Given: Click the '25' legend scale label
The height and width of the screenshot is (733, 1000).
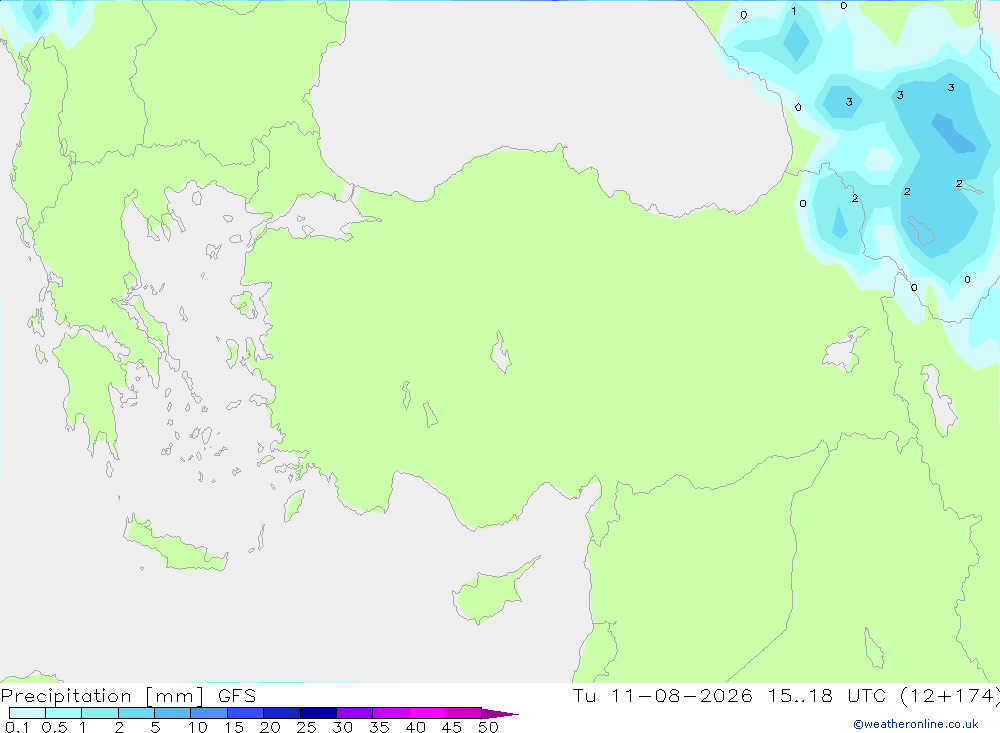Looking at the screenshot, I should [x=306, y=727].
